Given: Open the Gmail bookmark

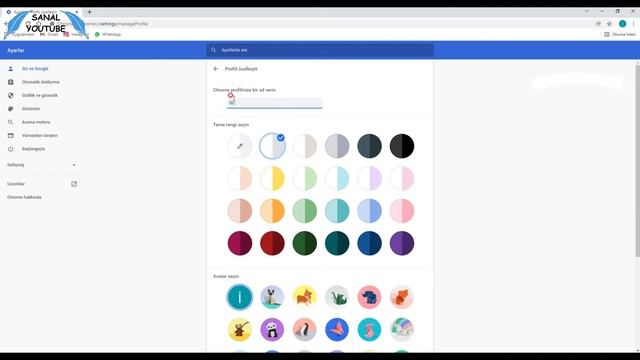Looking at the screenshot, I should tap(49, 34).
